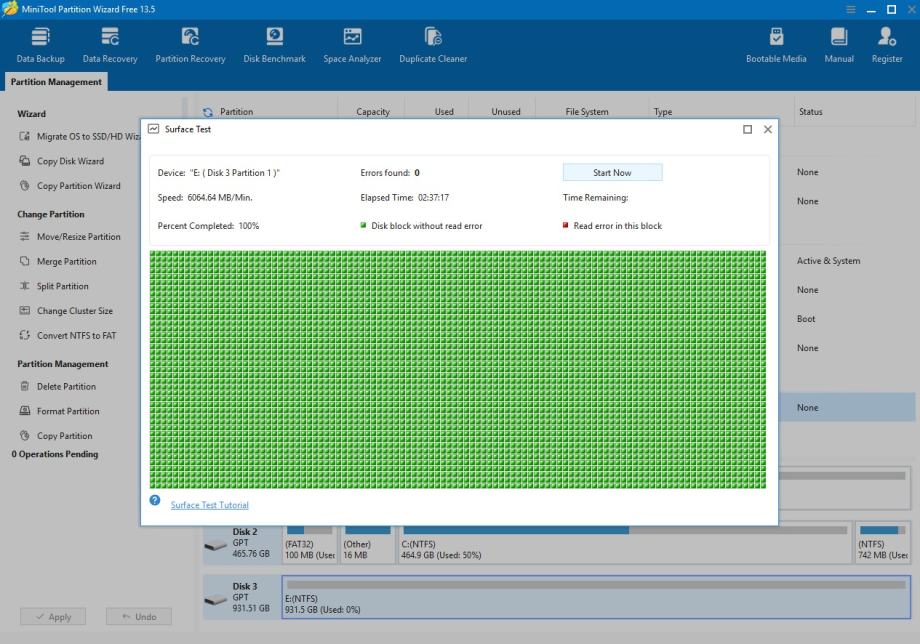Viewport: 920px width, 644px height.
Task: Click the File System column header
Action: (586, 112)
